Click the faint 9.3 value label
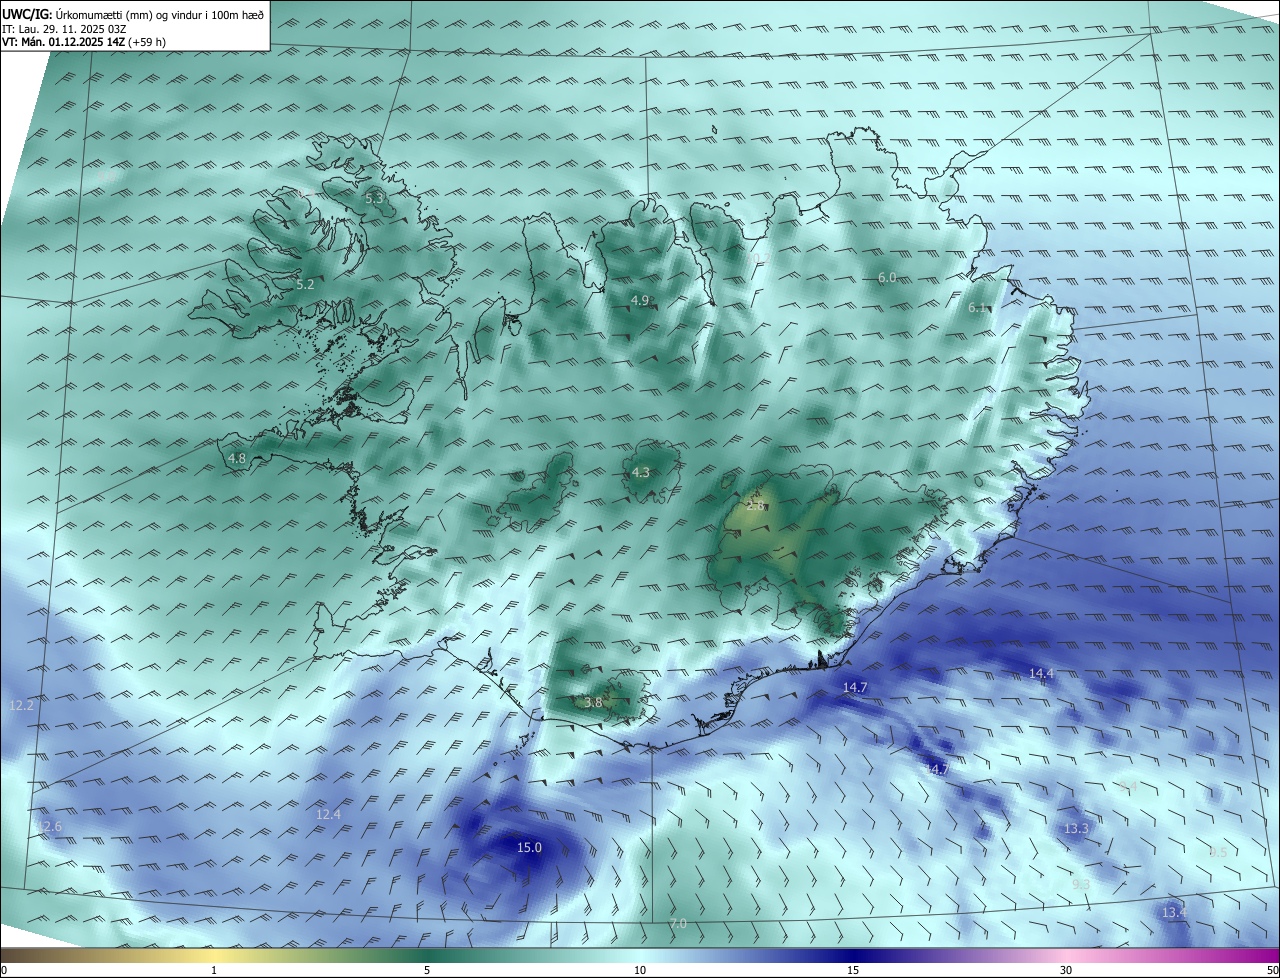The image size is (1280, 978). pos(1080,884)
